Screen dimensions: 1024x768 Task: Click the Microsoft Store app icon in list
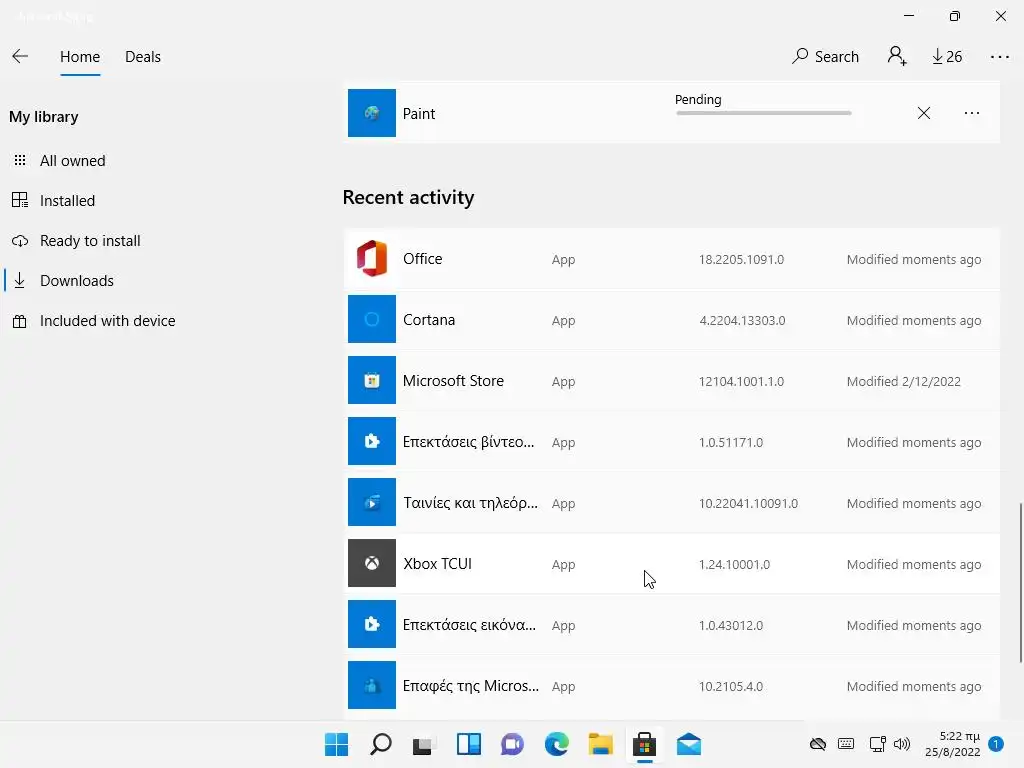[372, 380]
